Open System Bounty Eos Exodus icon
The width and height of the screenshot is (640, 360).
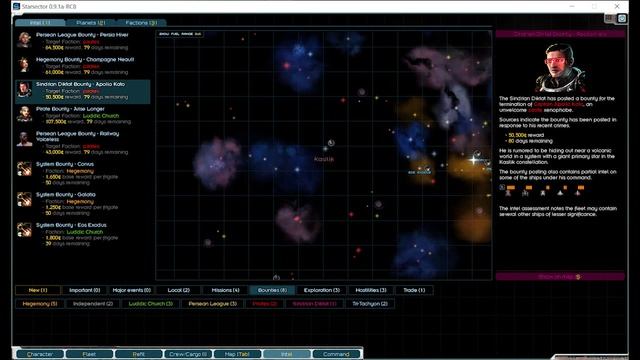click(24, 230)
